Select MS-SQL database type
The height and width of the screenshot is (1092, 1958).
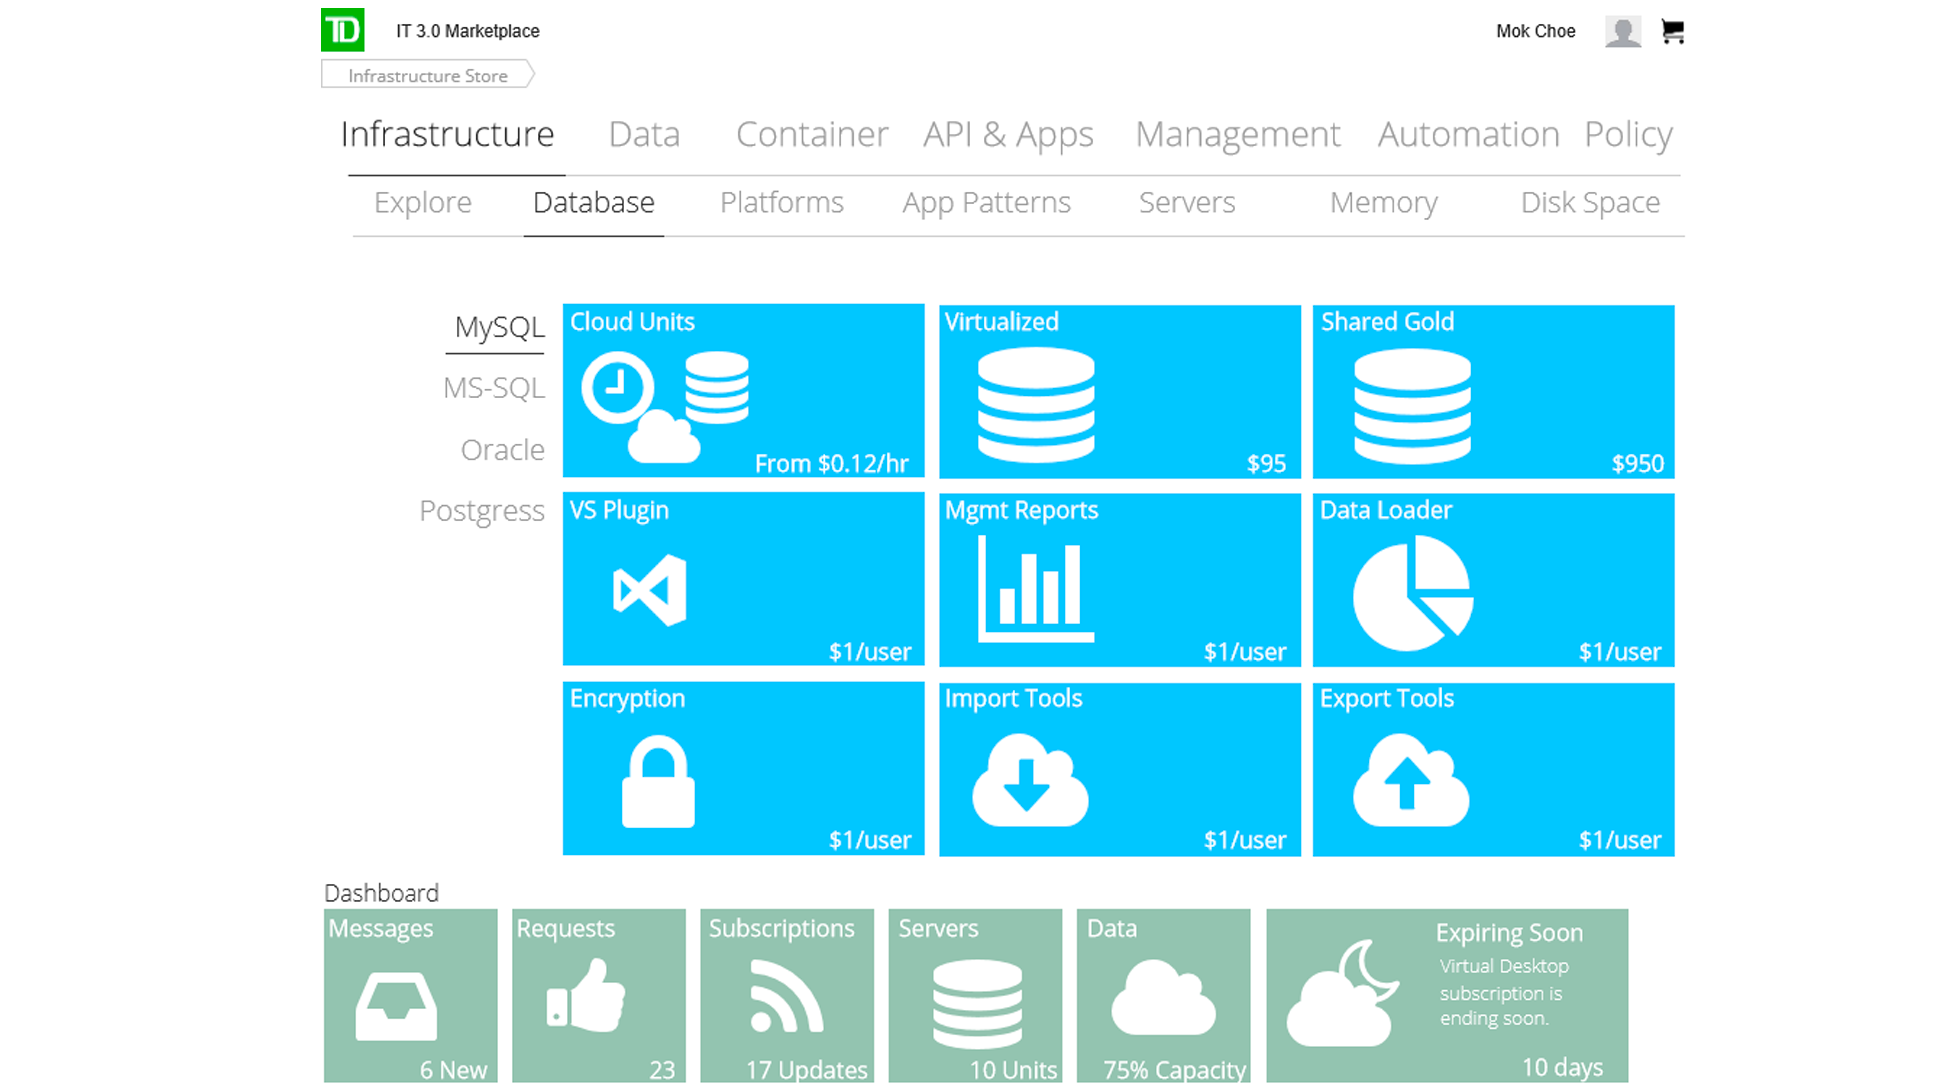click(x=493, y=388)
